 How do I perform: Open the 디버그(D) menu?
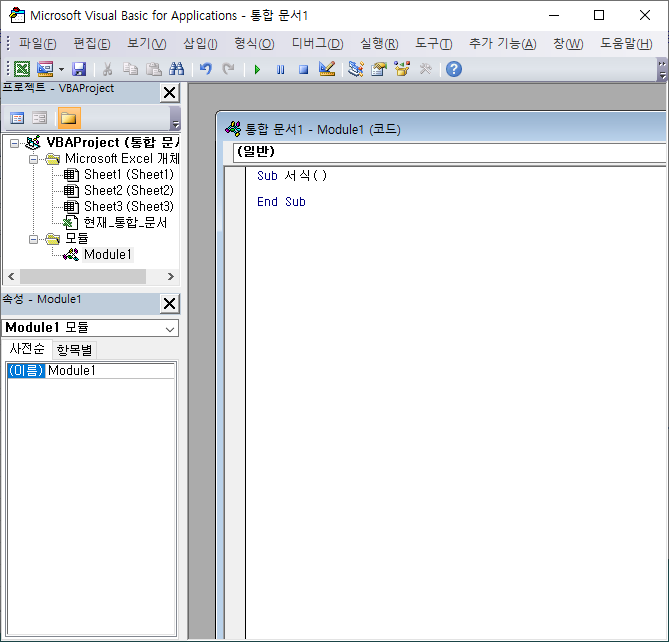click(317, 44)
